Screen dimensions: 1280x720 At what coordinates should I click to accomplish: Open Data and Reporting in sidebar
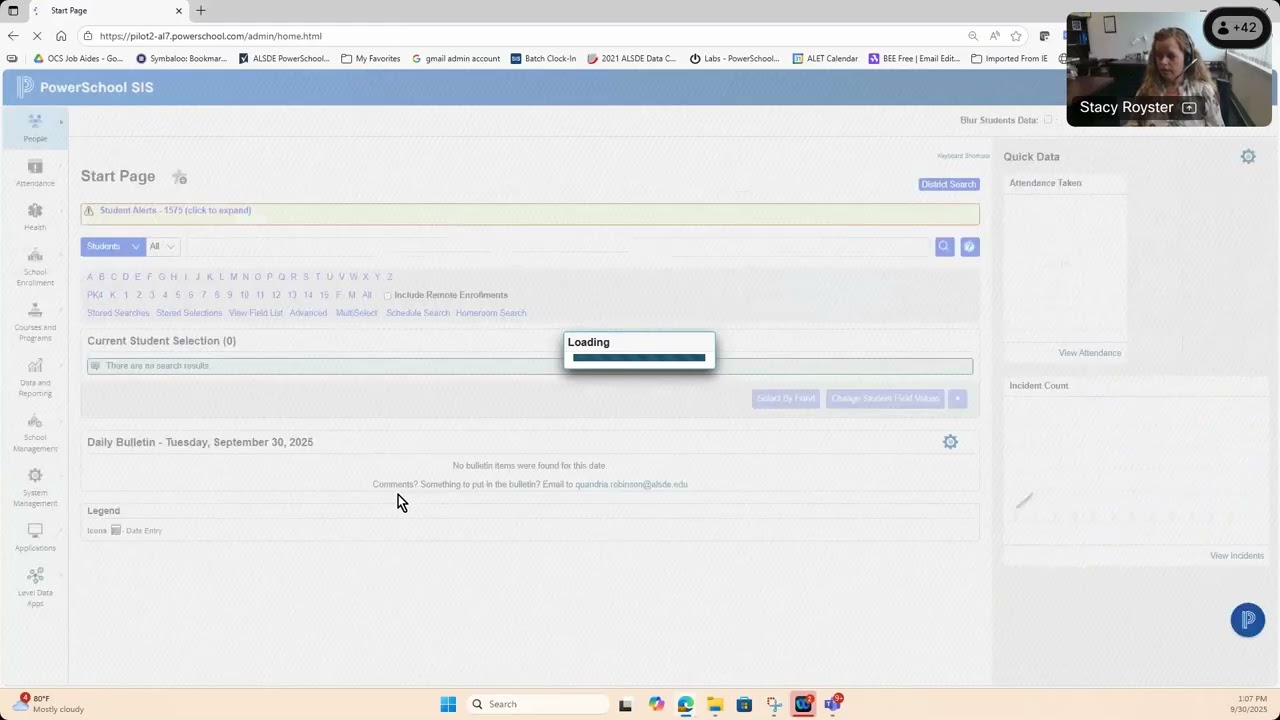point(35,377)
